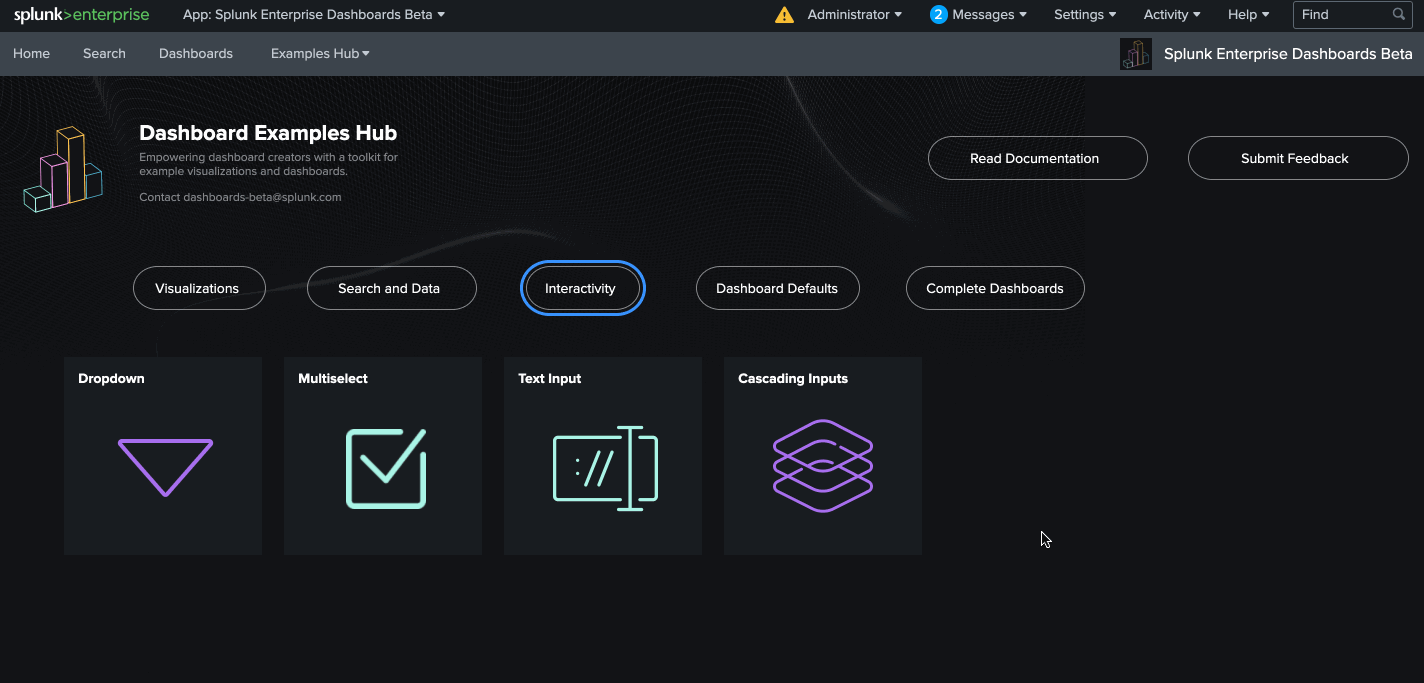
Task: Click the yellow warning triangle icon
Action: [785, 15]
